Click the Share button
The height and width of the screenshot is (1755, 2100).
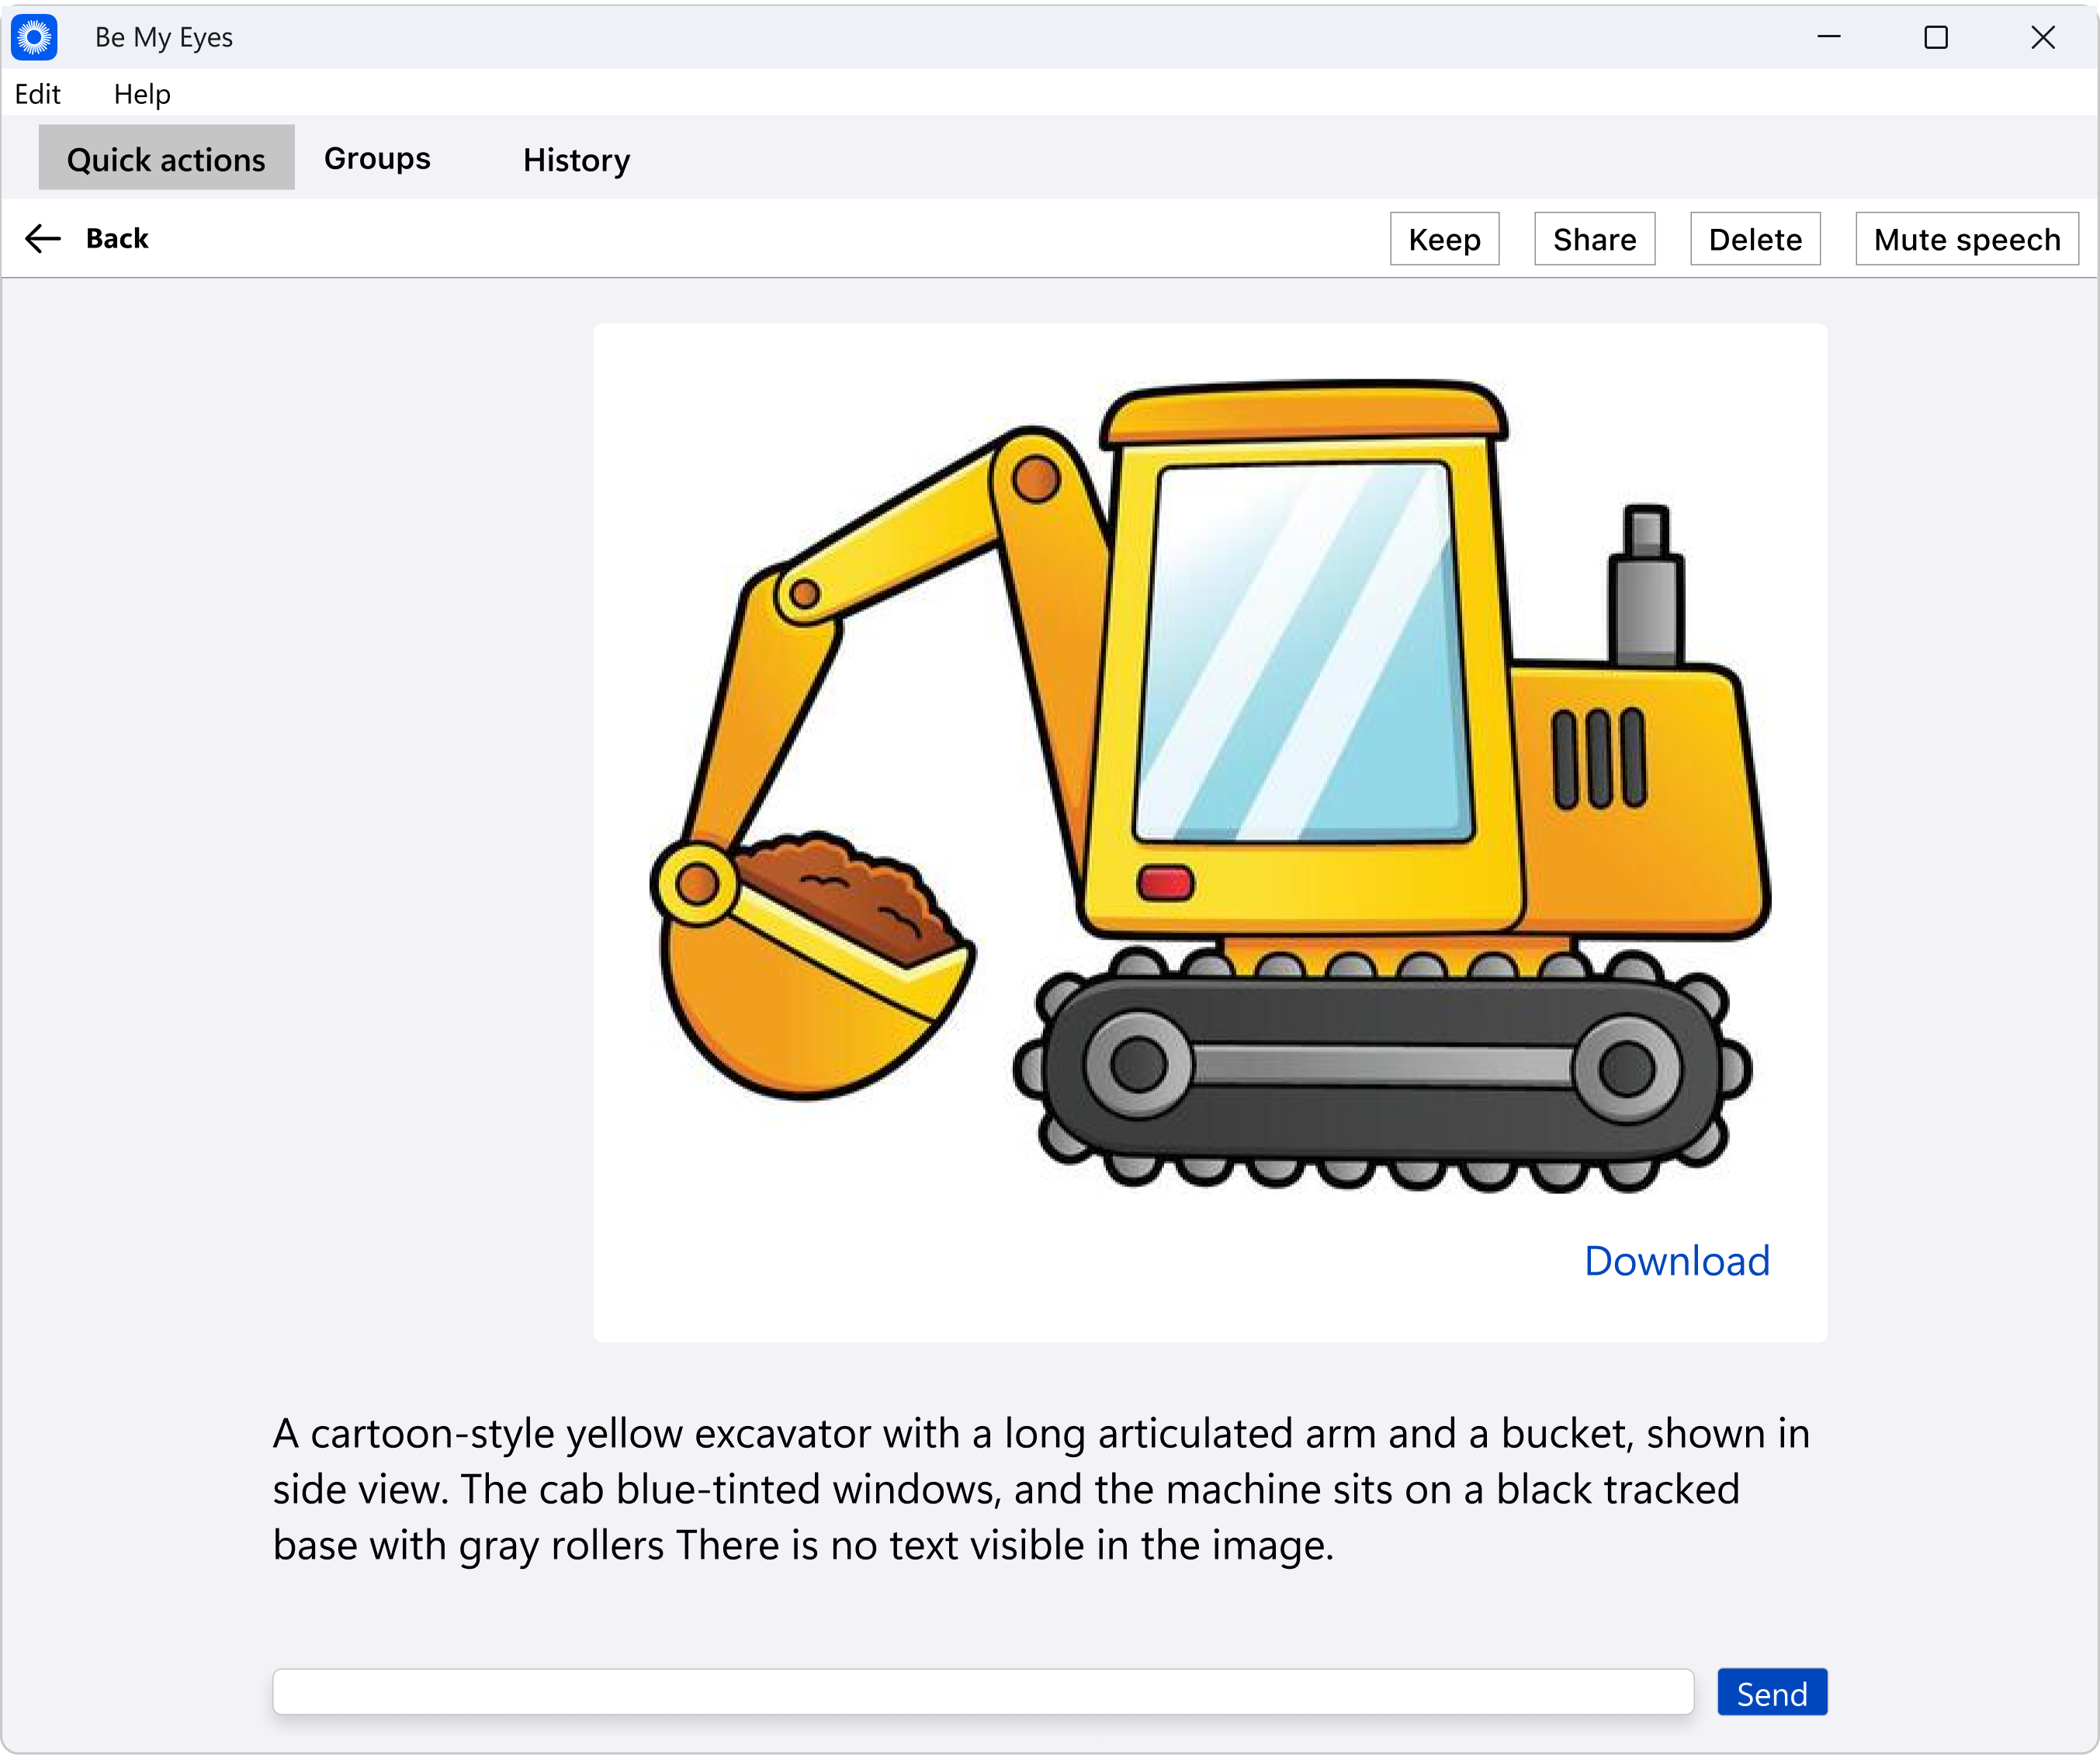pos(1594,240)
